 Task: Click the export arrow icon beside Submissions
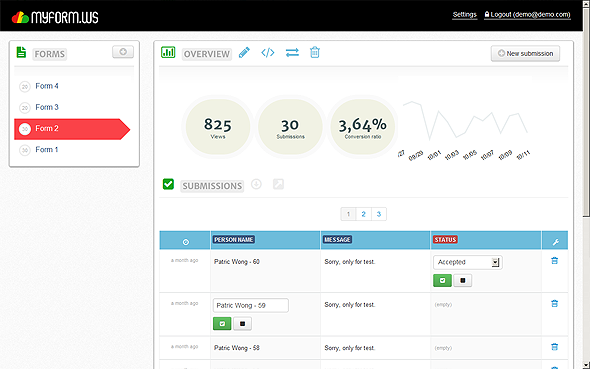(x=278, y=184)
